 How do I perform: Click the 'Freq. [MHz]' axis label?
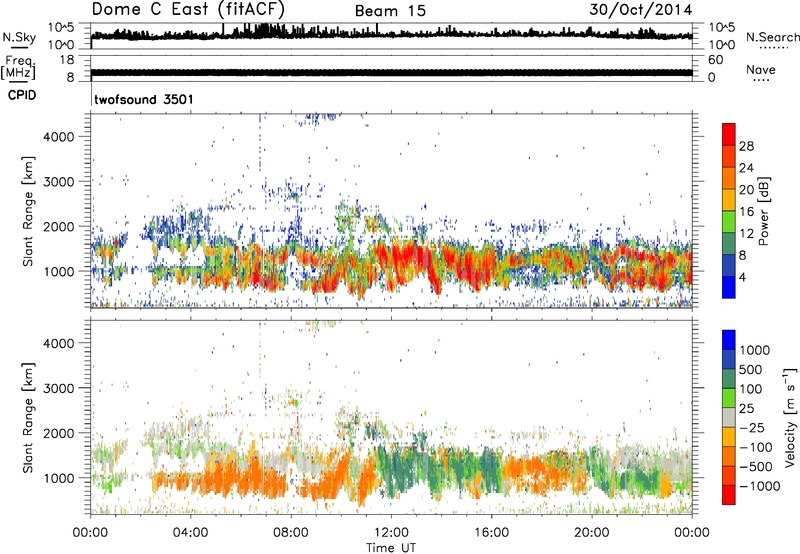click(x=19, y=68)
